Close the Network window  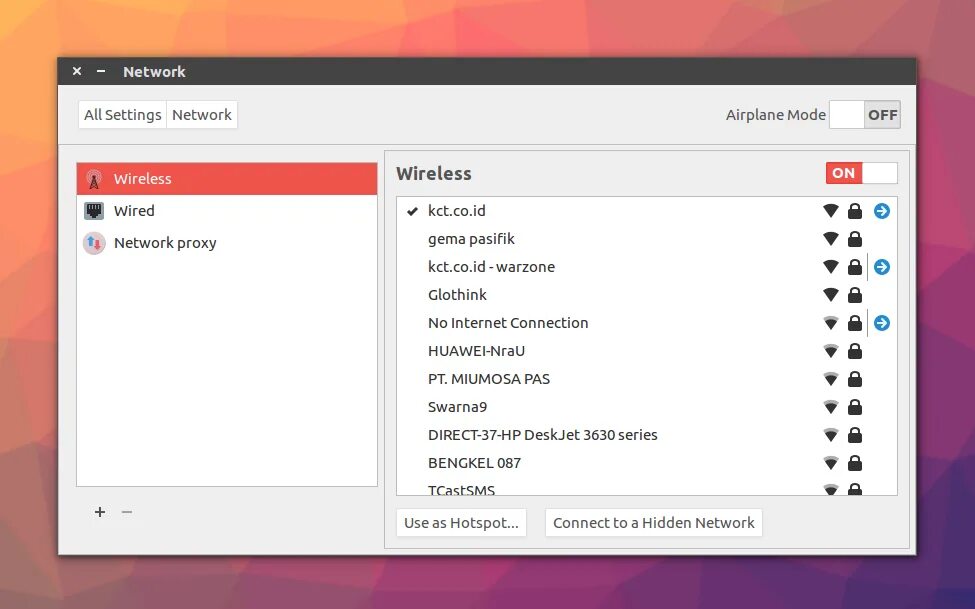77,71
